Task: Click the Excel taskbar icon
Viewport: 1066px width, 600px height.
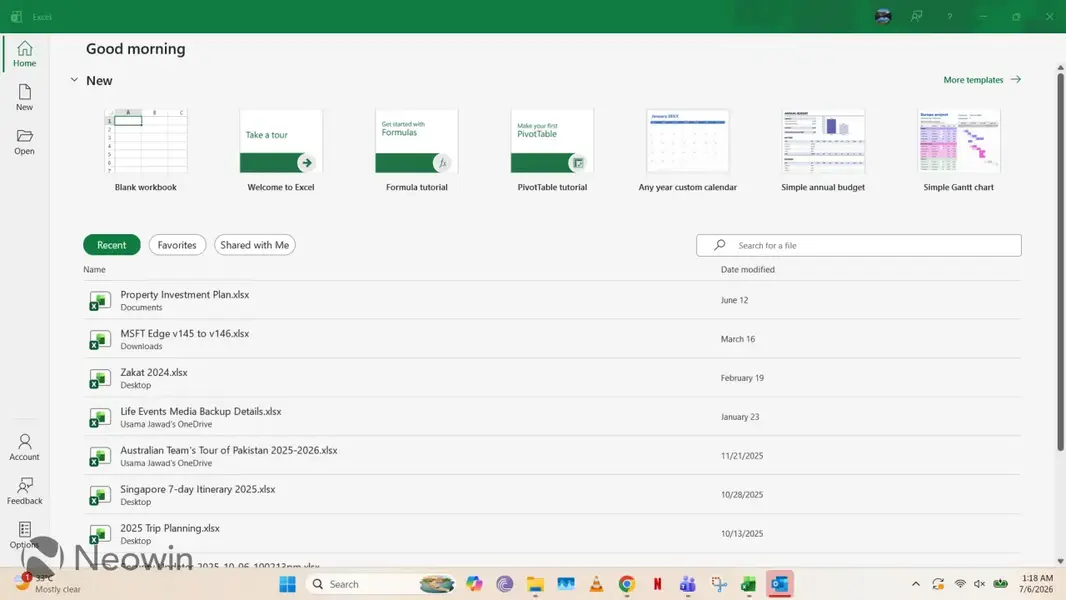Action: tap(749, 584)
